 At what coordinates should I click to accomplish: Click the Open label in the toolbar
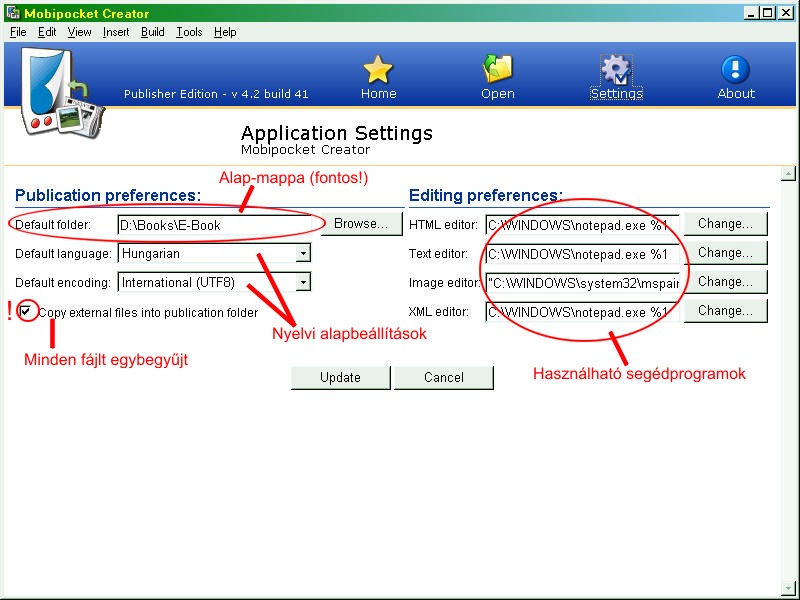tap(497, 94)
